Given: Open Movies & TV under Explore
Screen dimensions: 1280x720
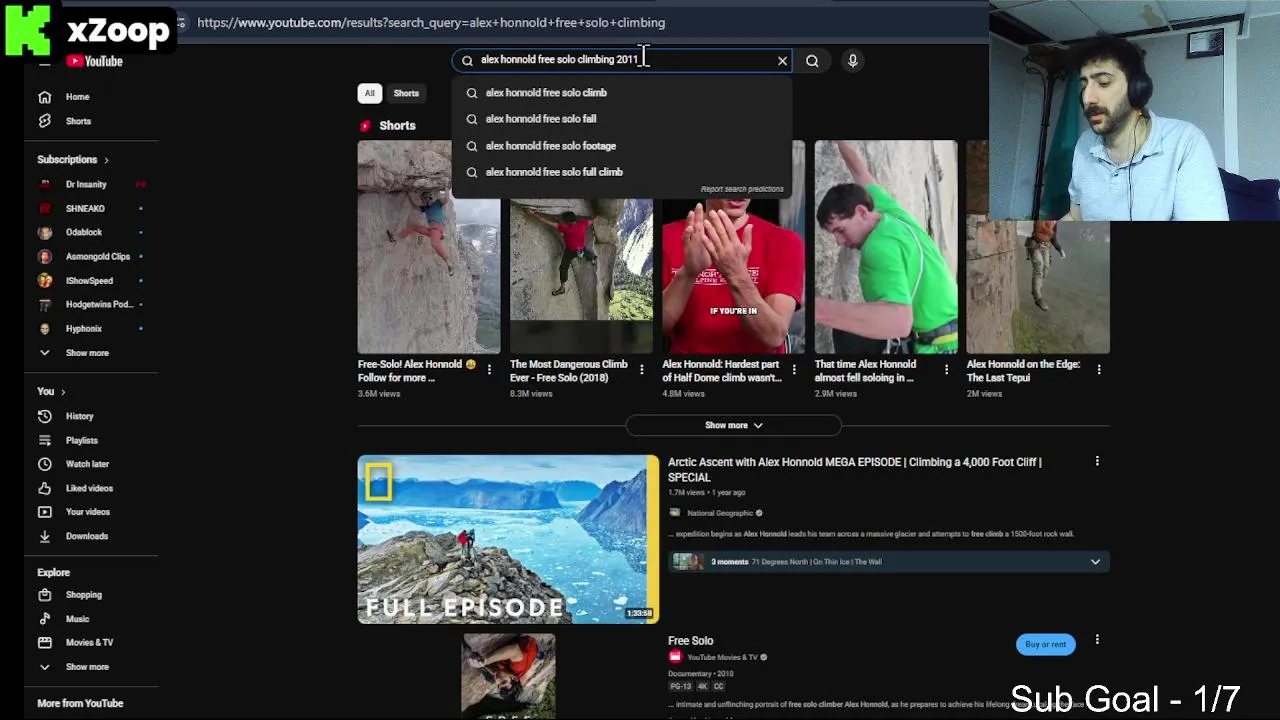Looking at the screenshot, I should pos(91,642).
